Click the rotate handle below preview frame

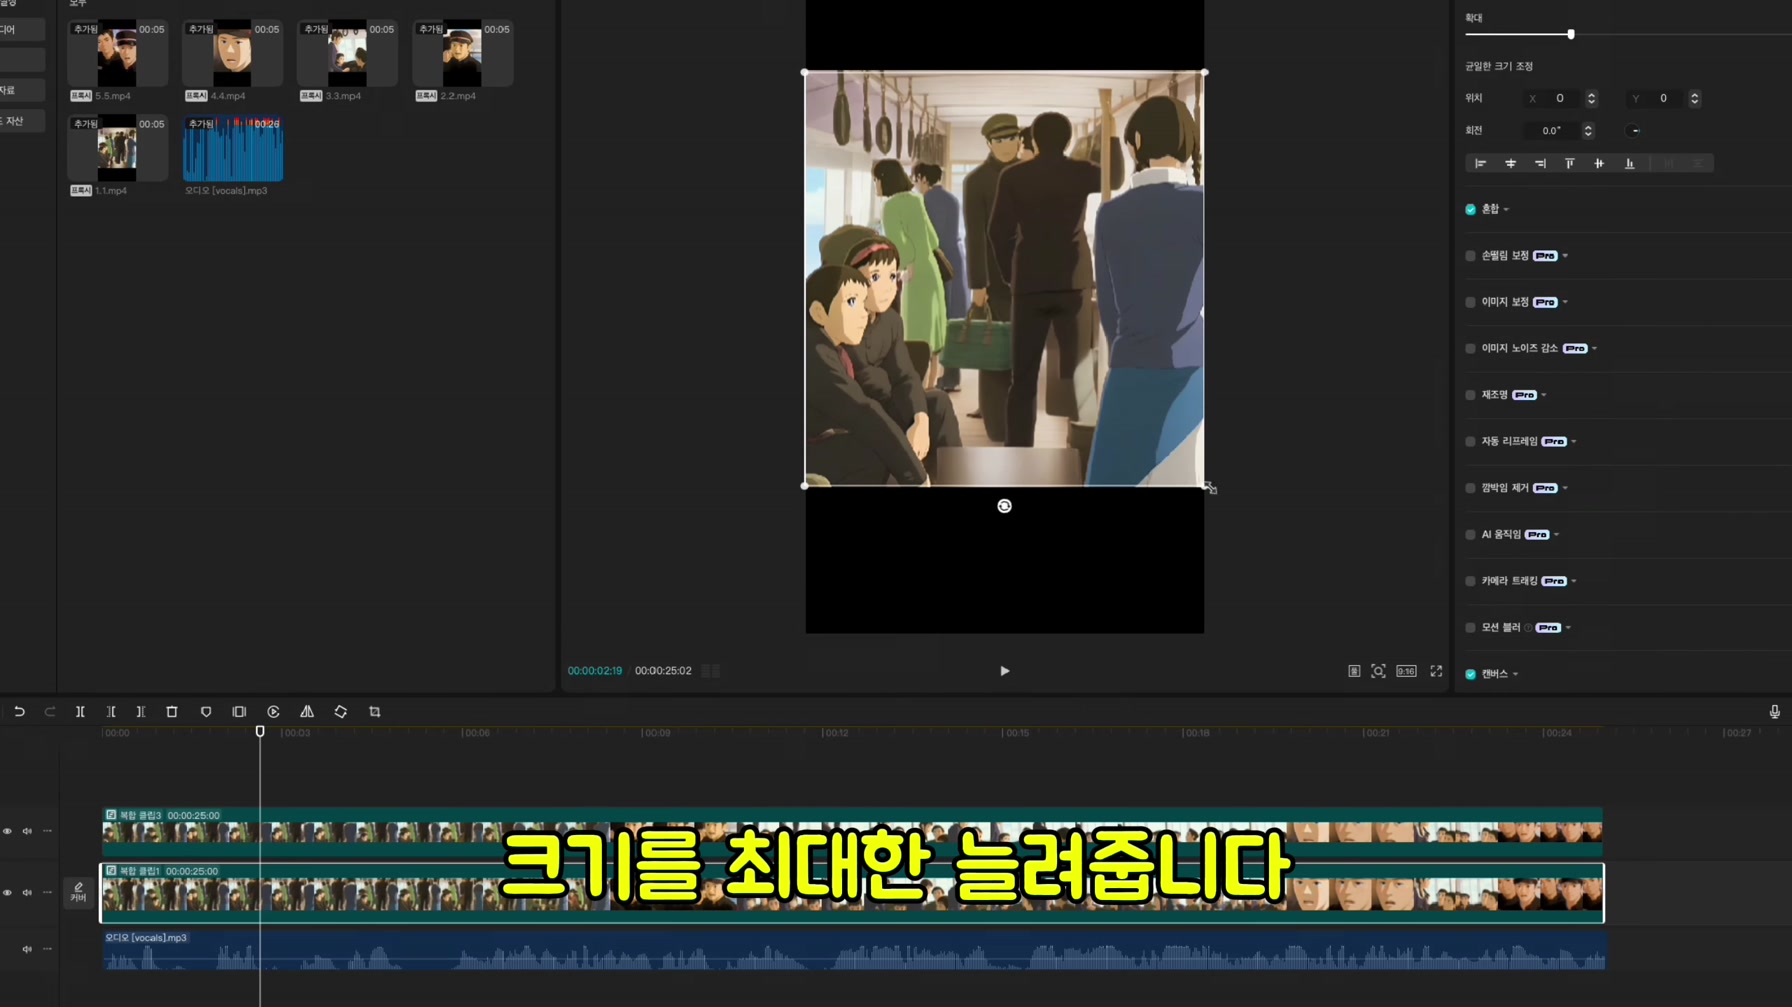1004,506
